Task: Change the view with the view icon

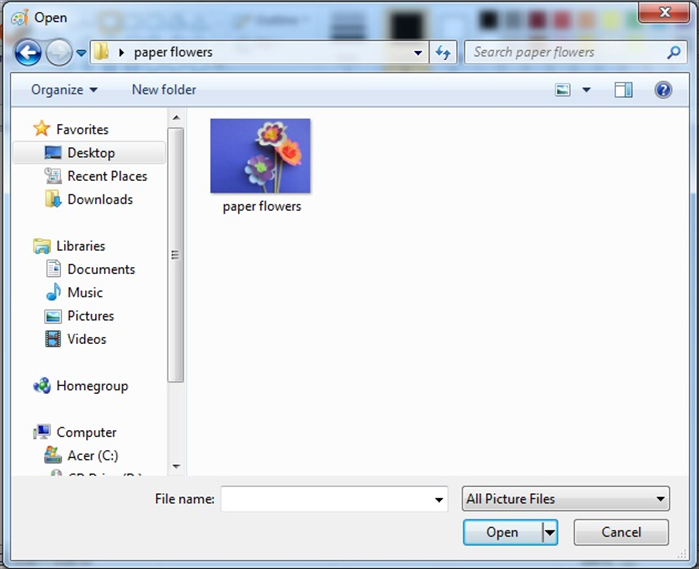Action: coord(563,90)
